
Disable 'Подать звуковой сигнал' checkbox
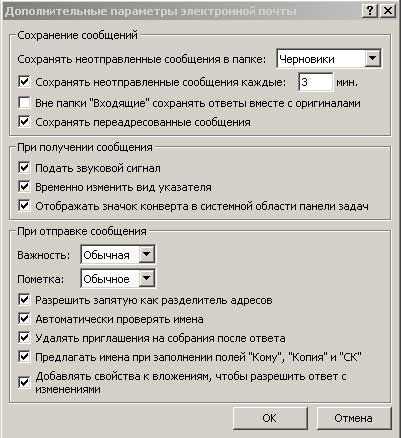click(24, 168)
